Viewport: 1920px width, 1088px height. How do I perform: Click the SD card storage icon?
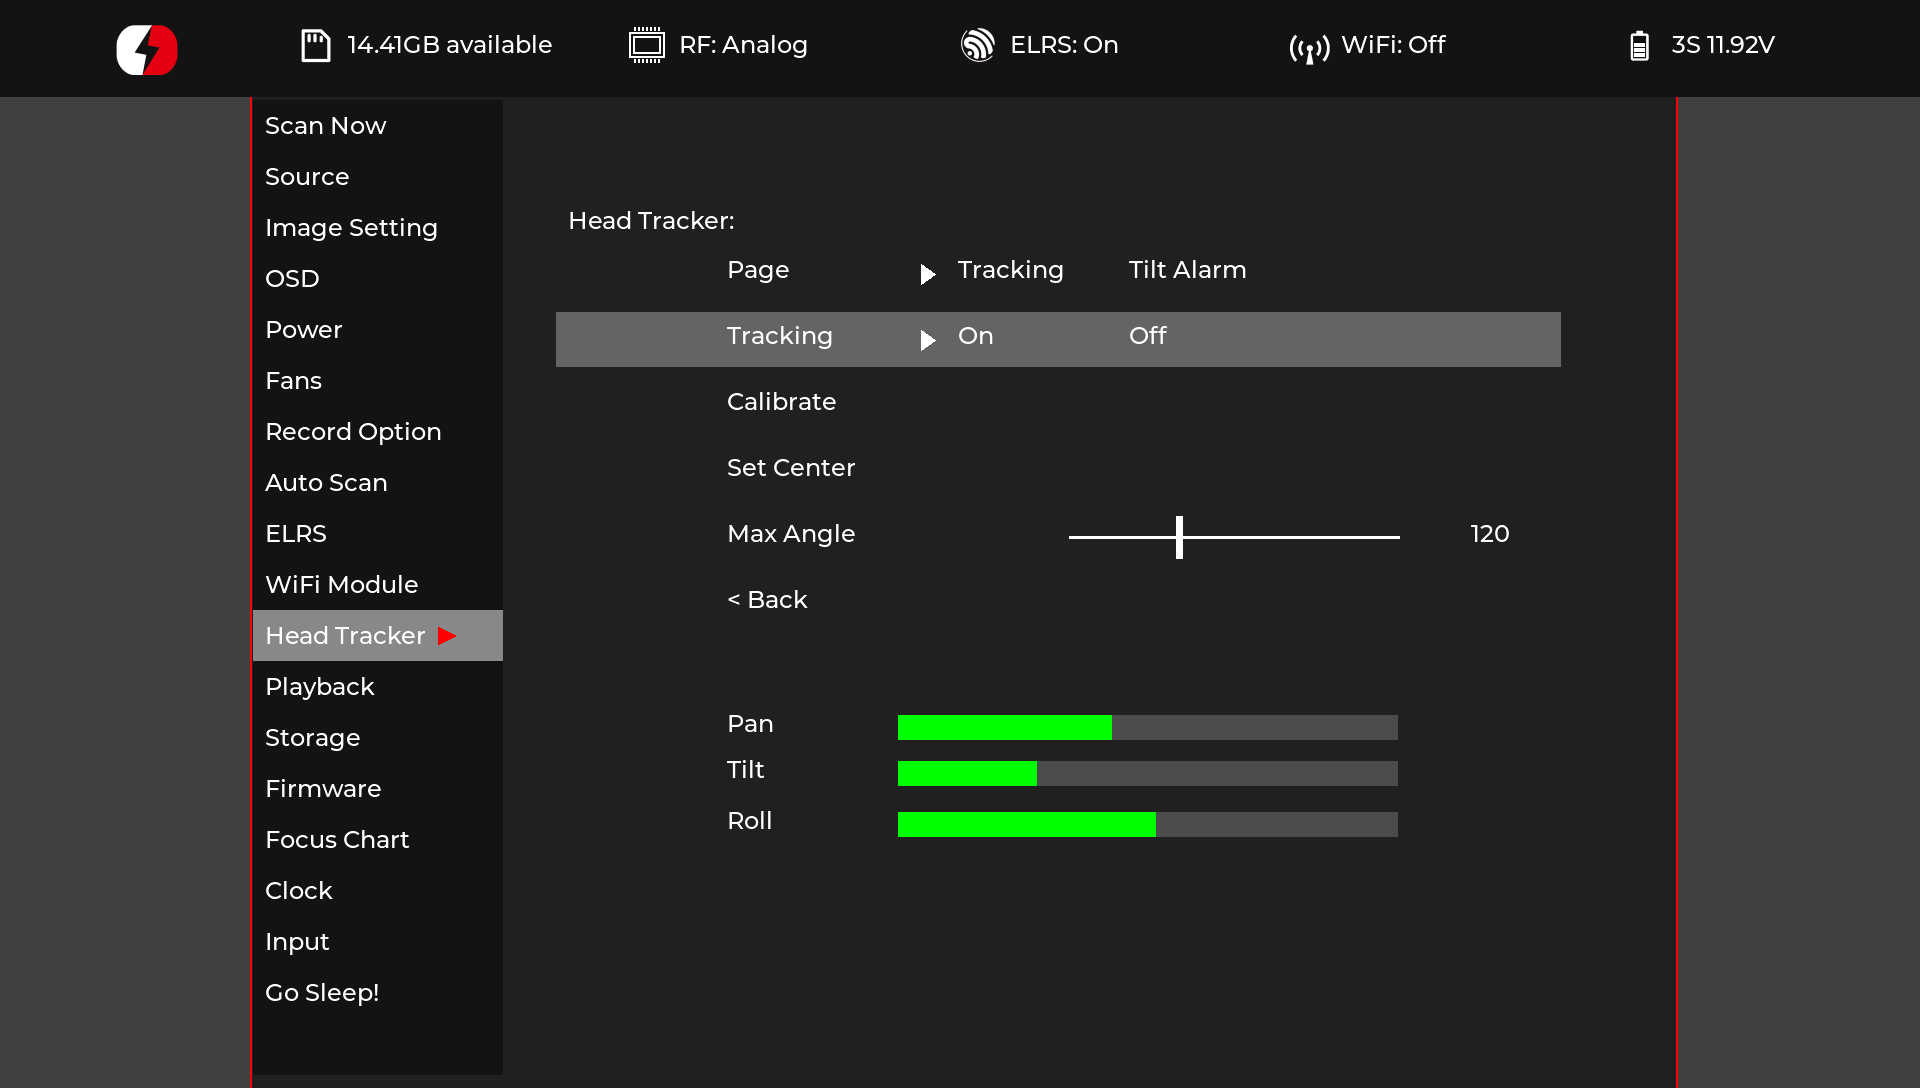pyautogui.click(x=316, y=46)
